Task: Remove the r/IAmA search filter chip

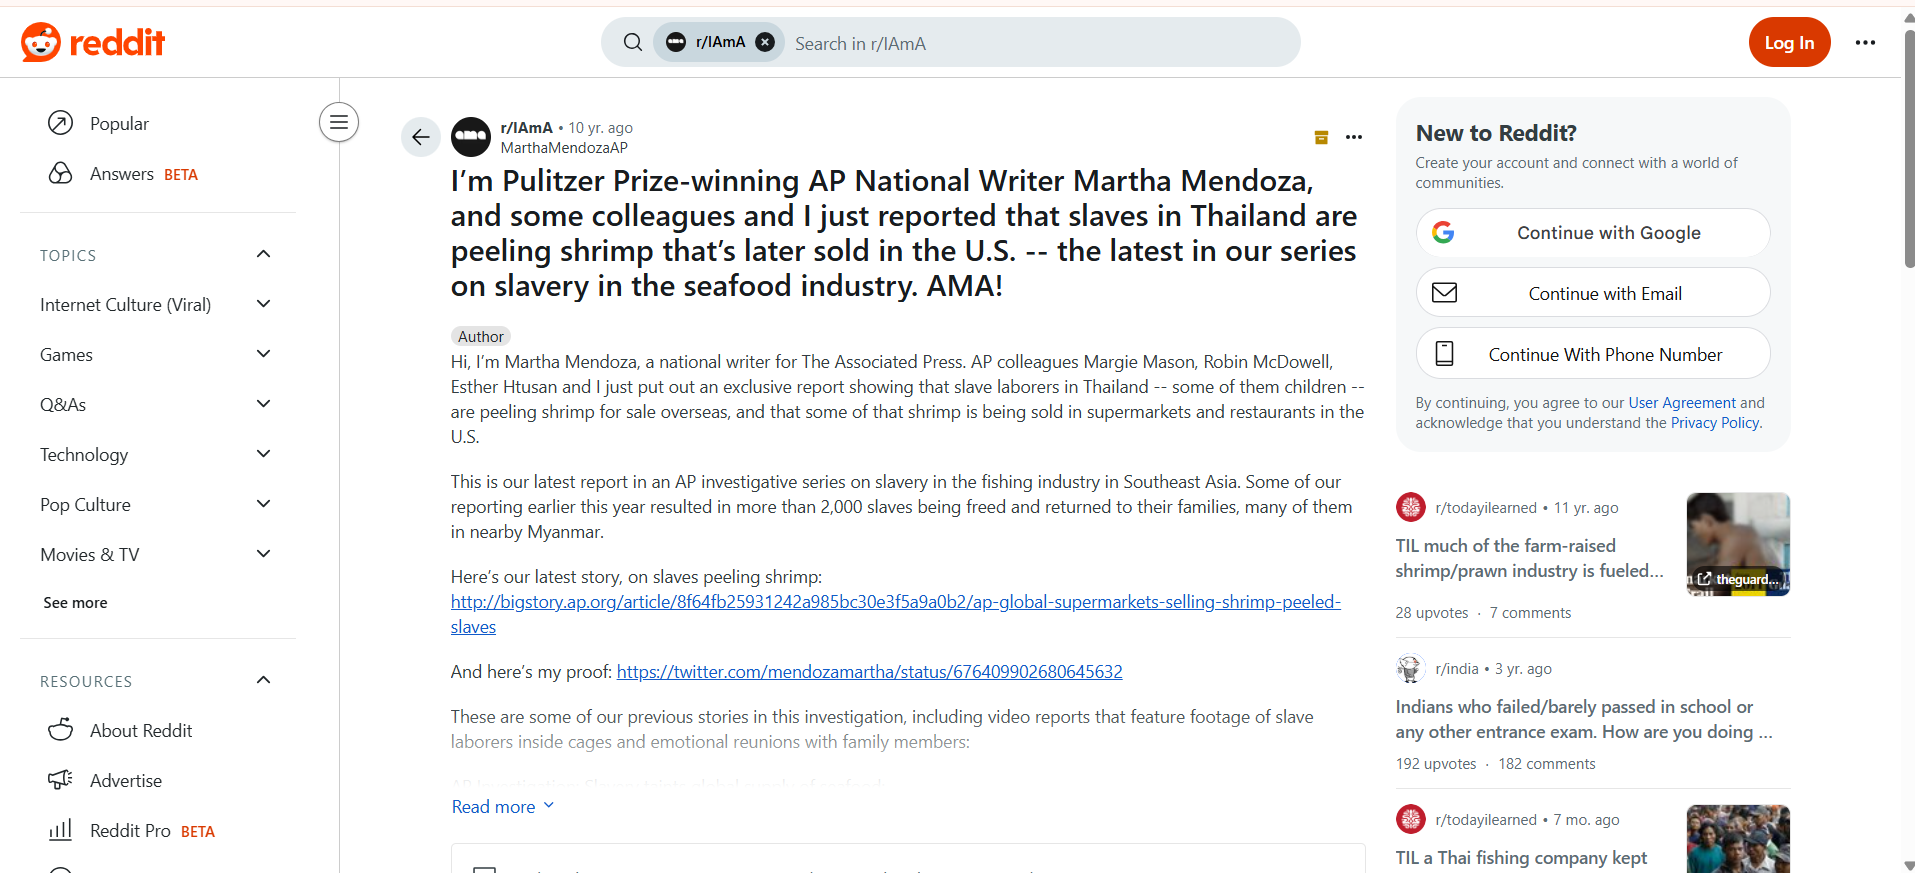Action: [x=765, y=42]
